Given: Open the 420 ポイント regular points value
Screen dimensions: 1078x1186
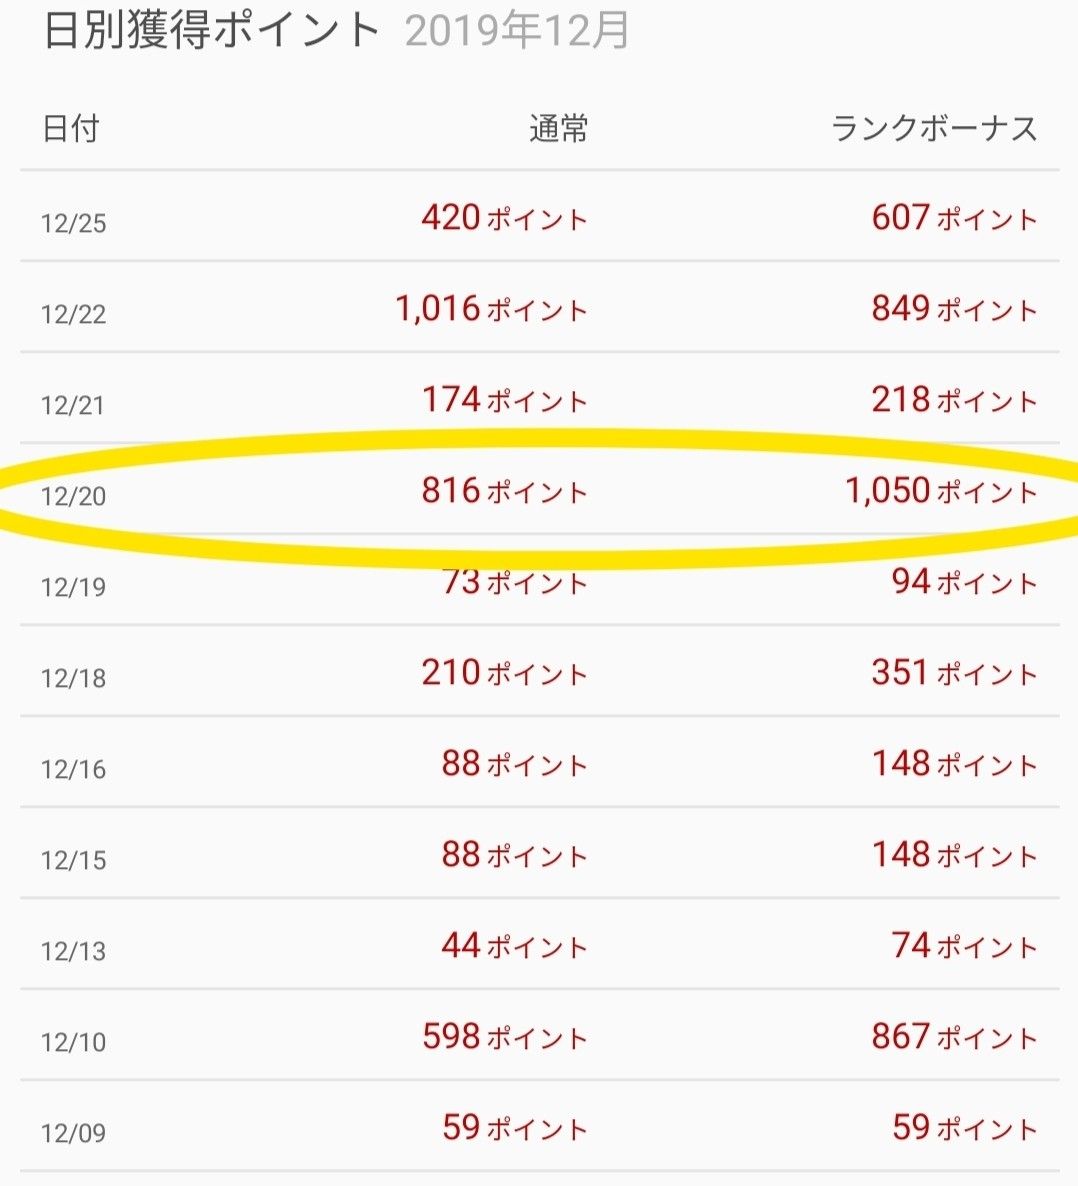Looking at the screenshot, I should point(504,218).
